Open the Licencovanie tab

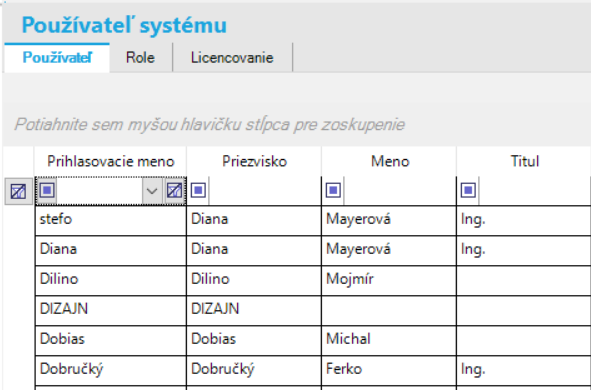[232, 58]
